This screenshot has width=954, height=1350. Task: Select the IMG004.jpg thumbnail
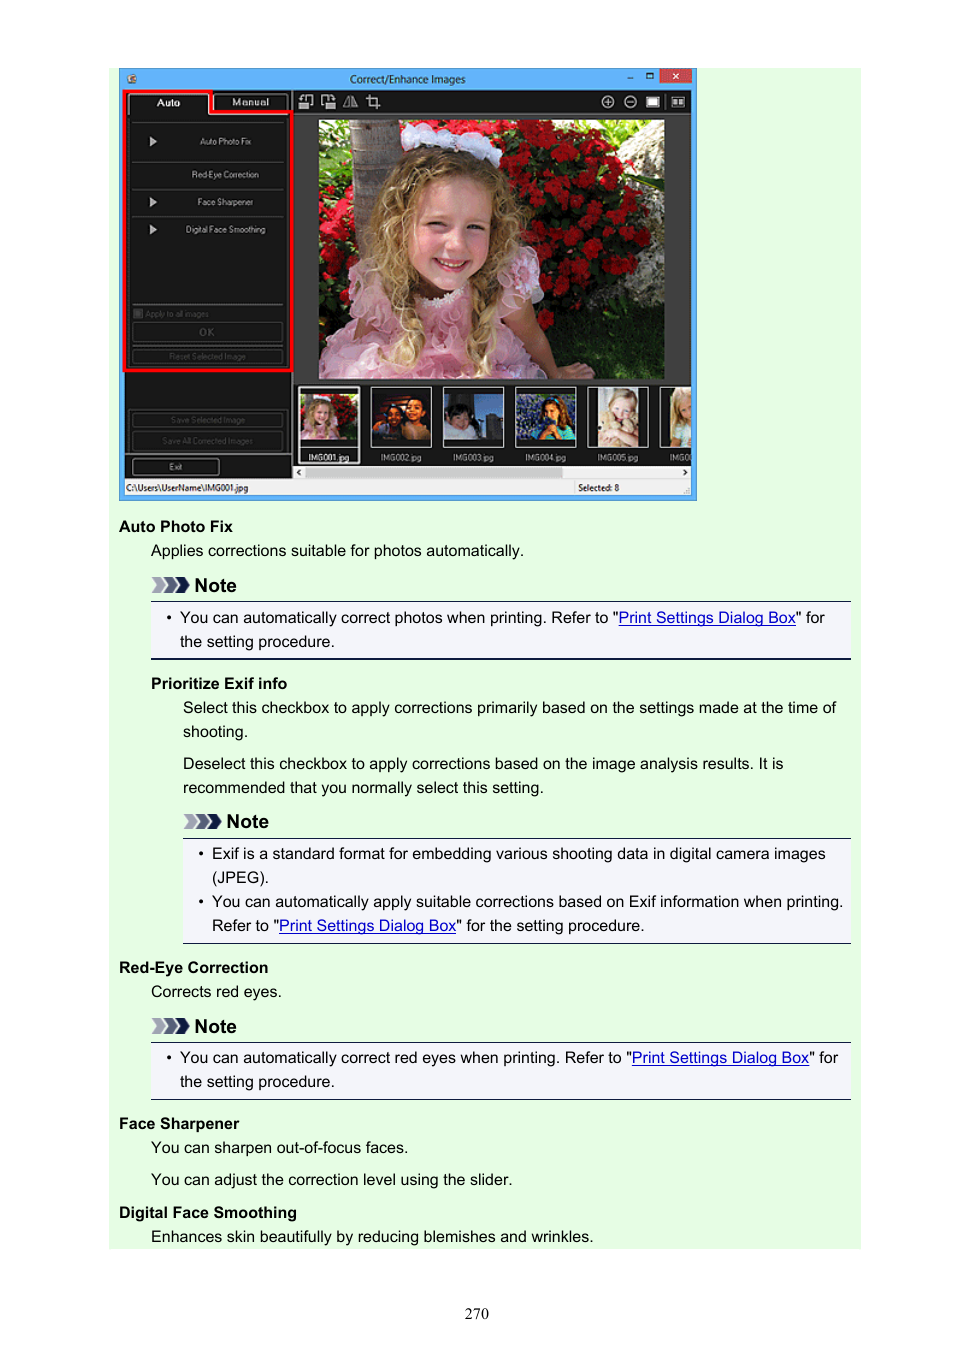[x=546, y=416]
